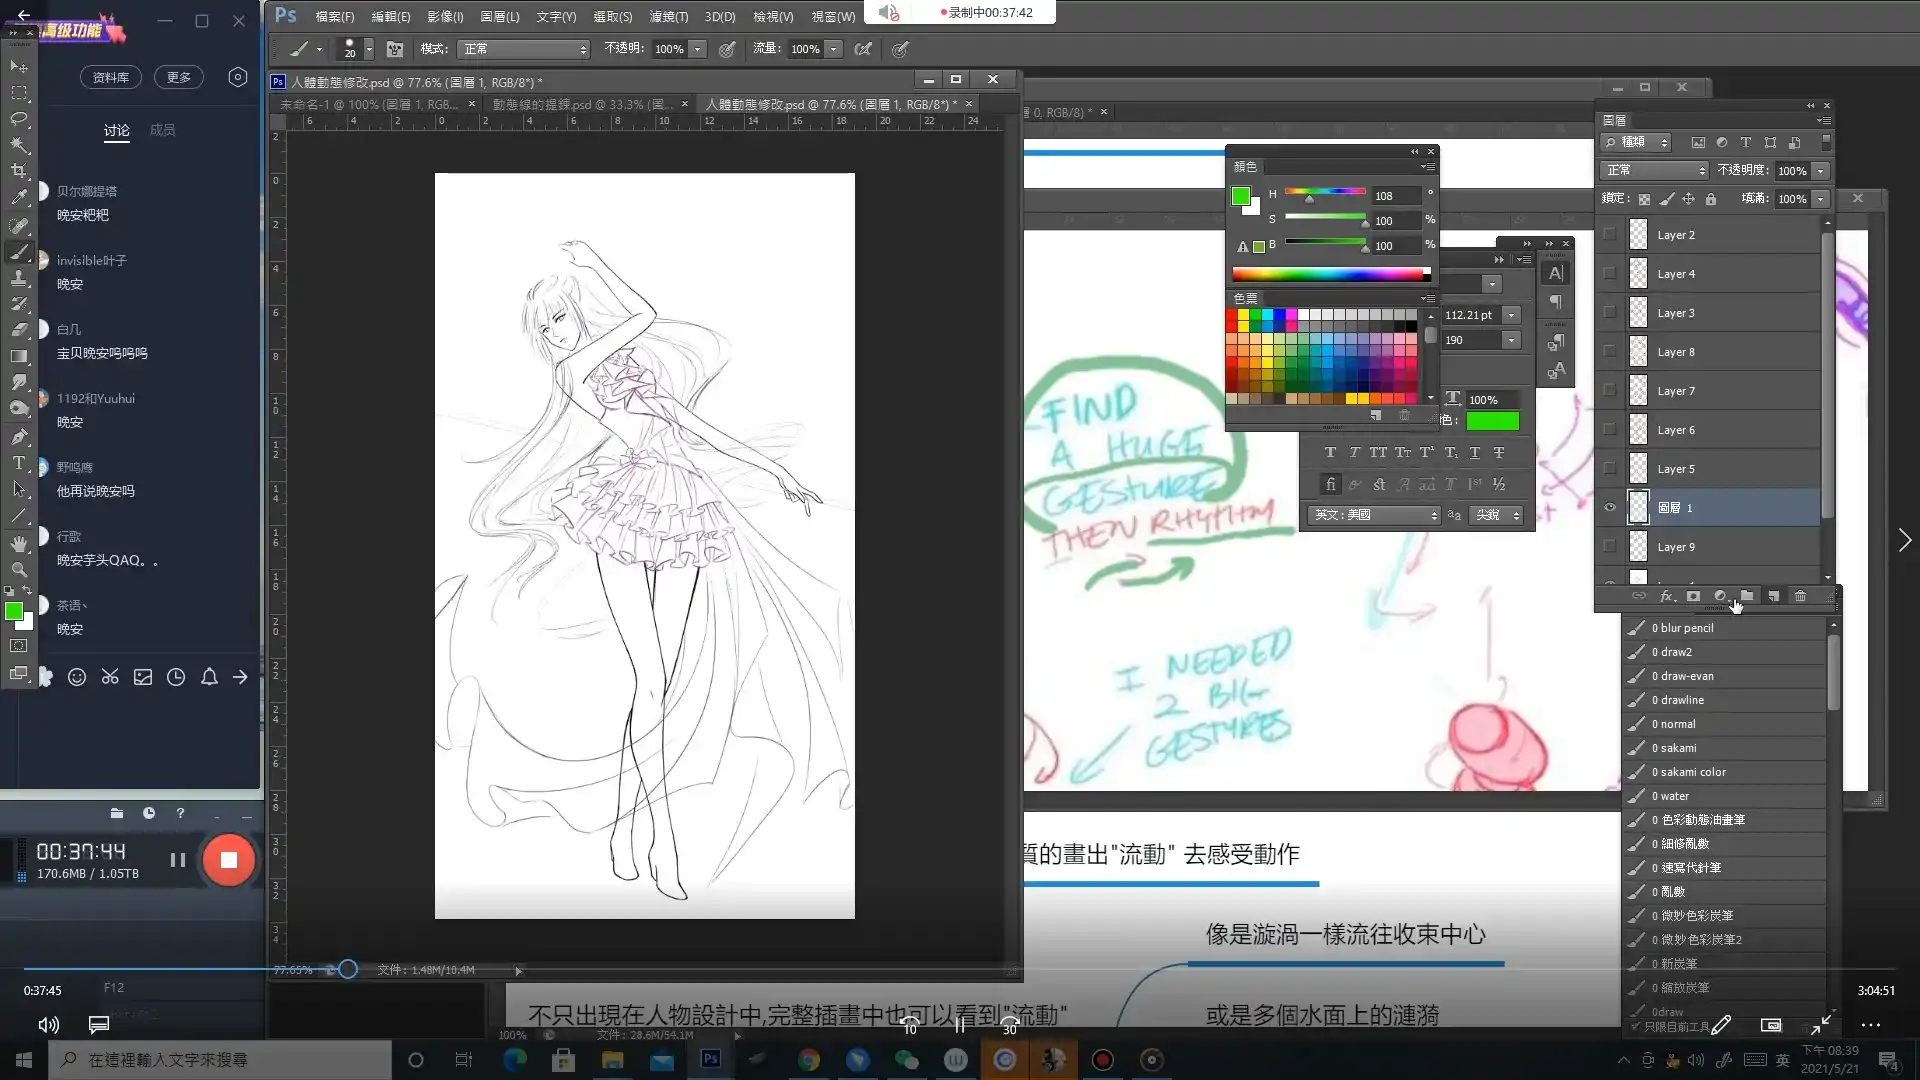Select the Type tool in toolbar
The width and height of the screenshot is (1920, 1080).
[x=19, y=463]
